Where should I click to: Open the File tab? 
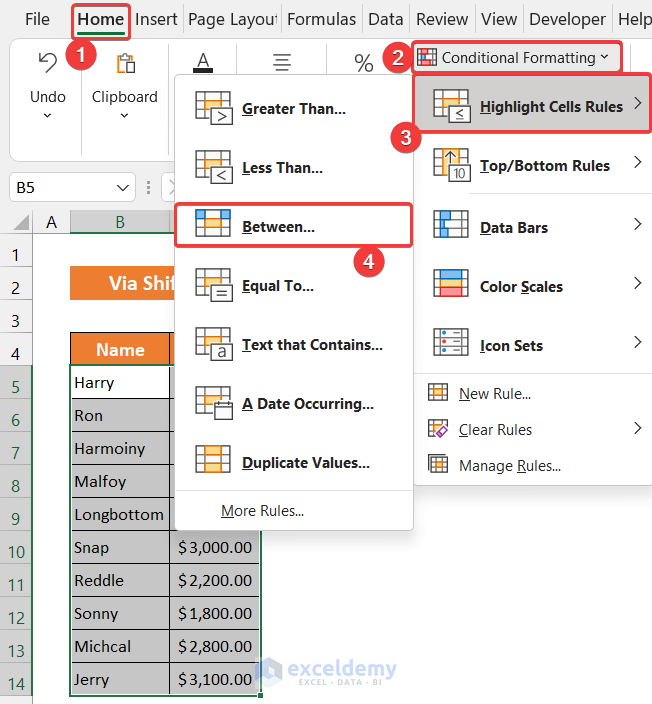tap(37, 19)
